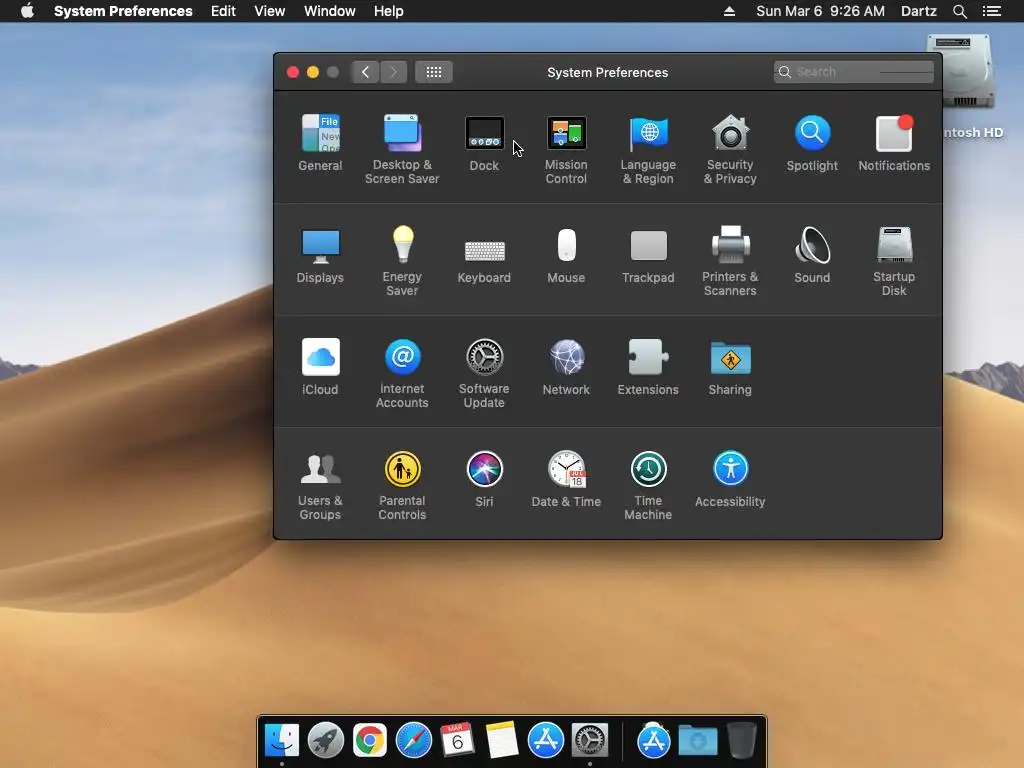Screen dimensions: 1024x768
Task: Open Applications folder stack in Dock
Action: [654, 740]
